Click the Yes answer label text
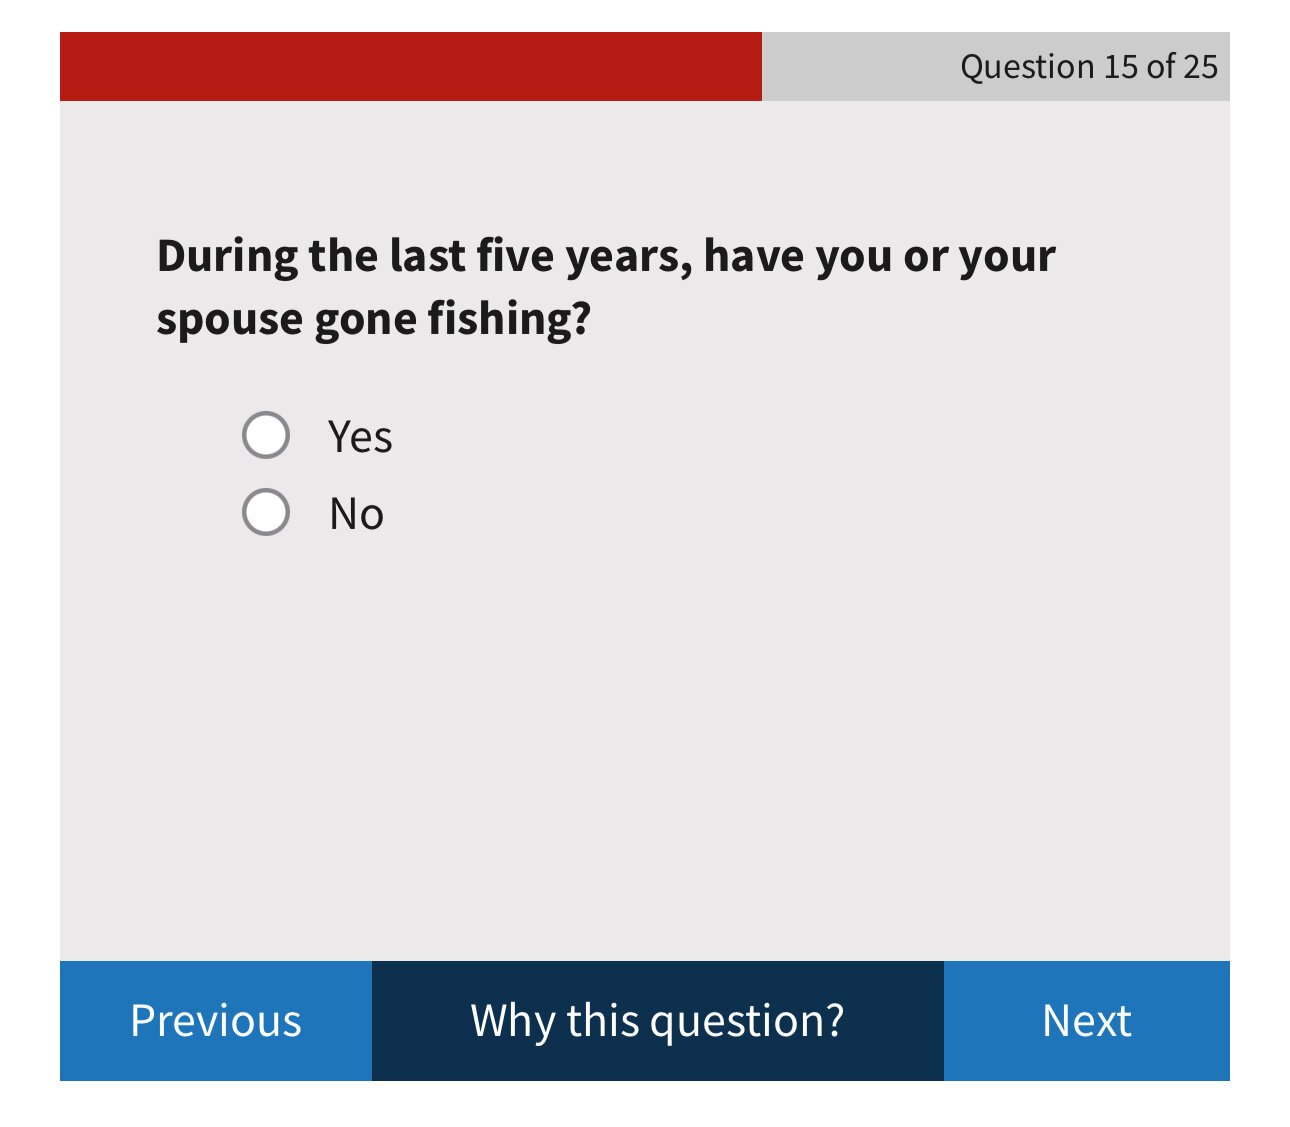 (360, 437)
